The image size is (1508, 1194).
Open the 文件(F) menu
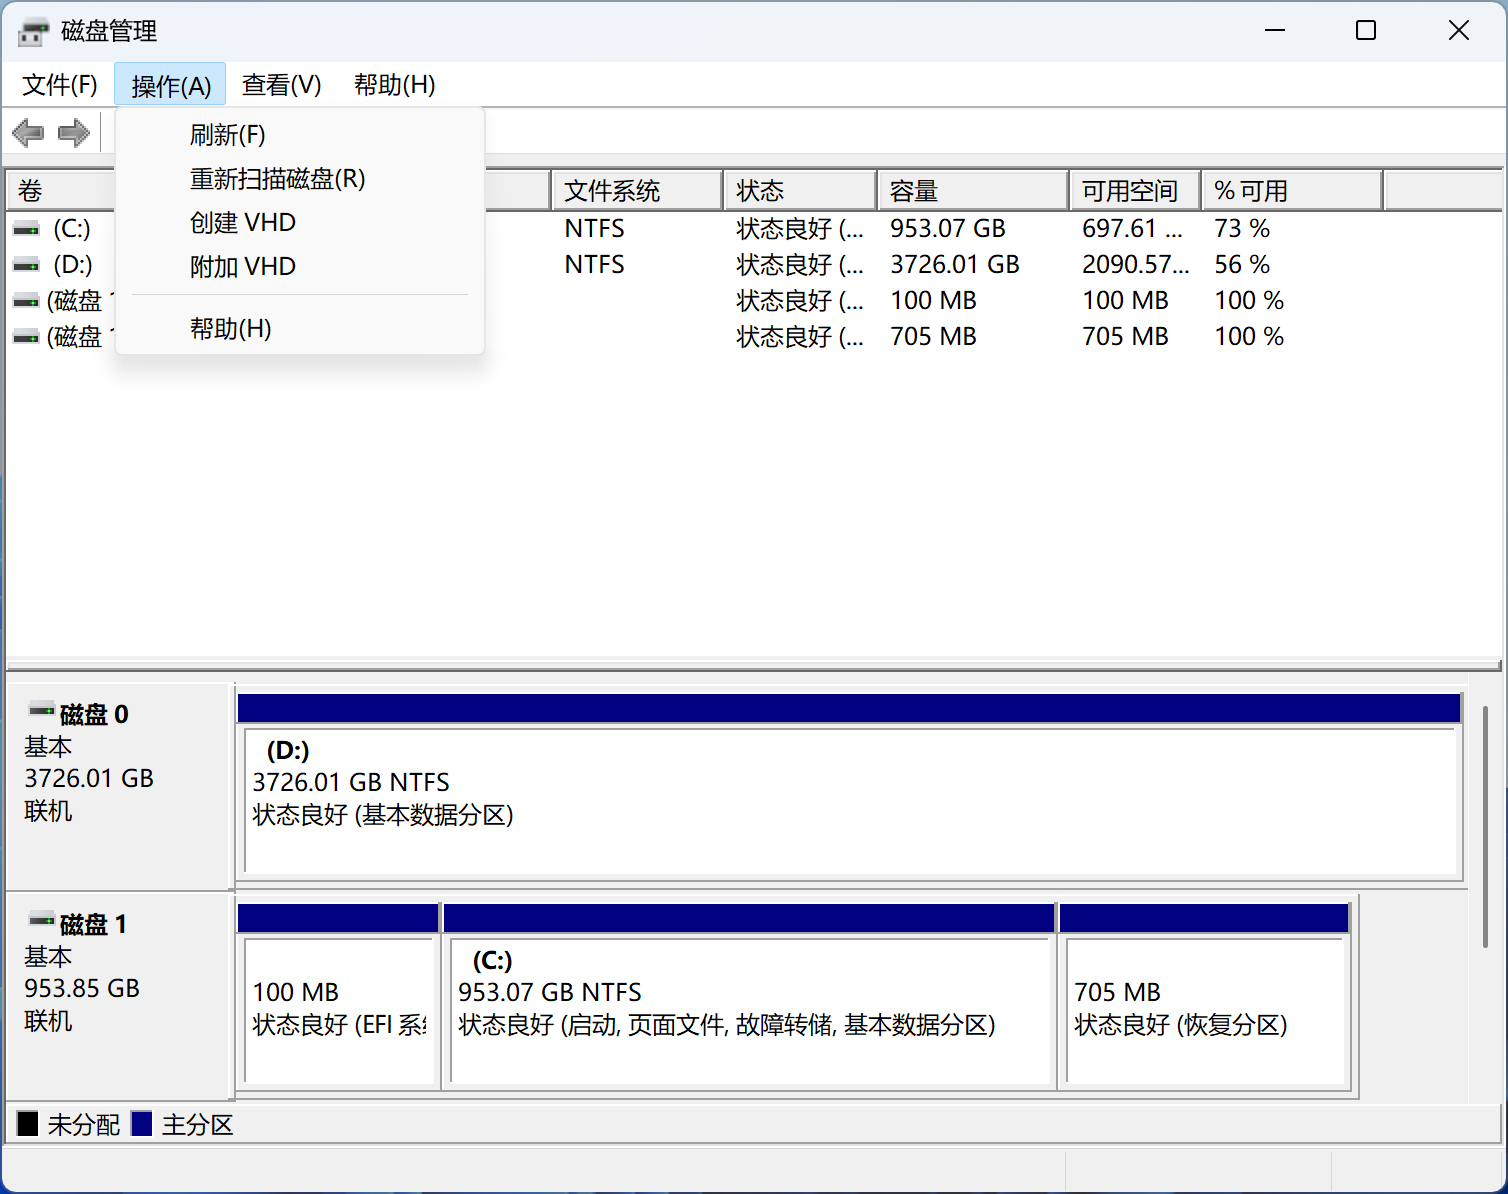[60, 85]
